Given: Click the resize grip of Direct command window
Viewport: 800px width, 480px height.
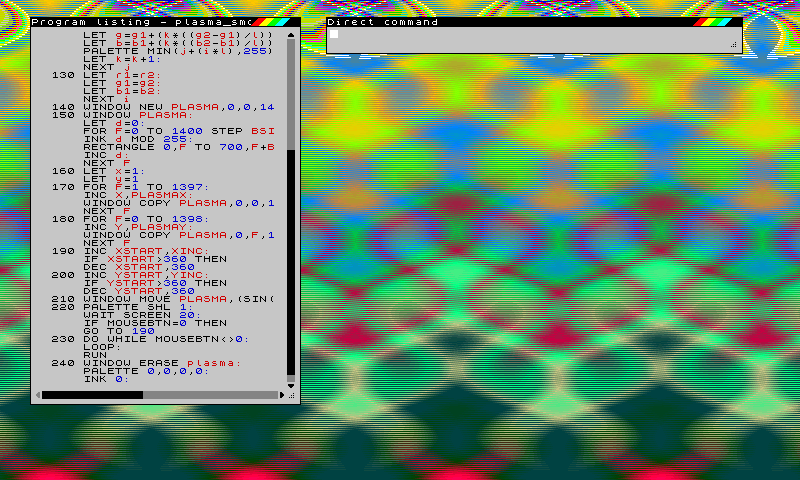Looking at the screenshot, I should (734, 45).
